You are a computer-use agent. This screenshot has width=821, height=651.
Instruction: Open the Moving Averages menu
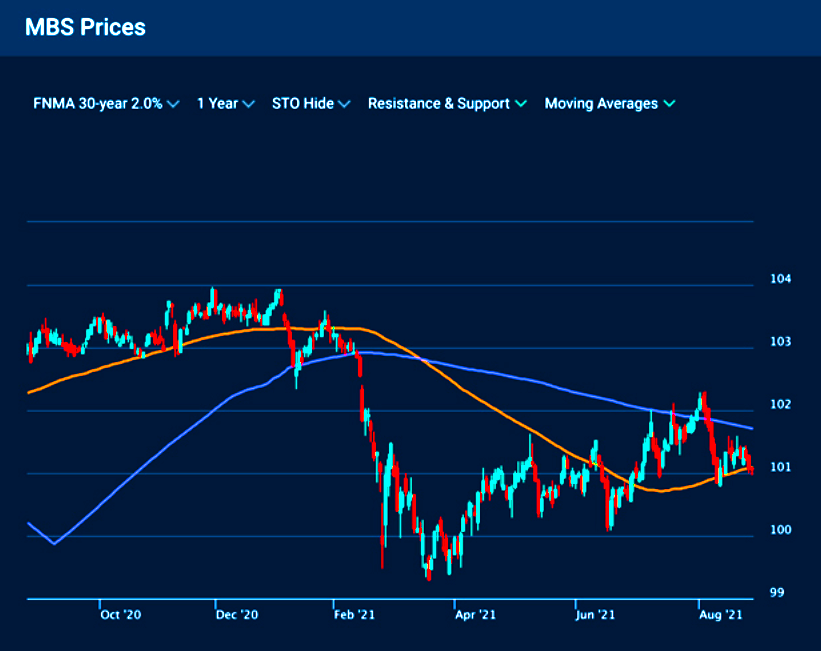pos(609,104)
